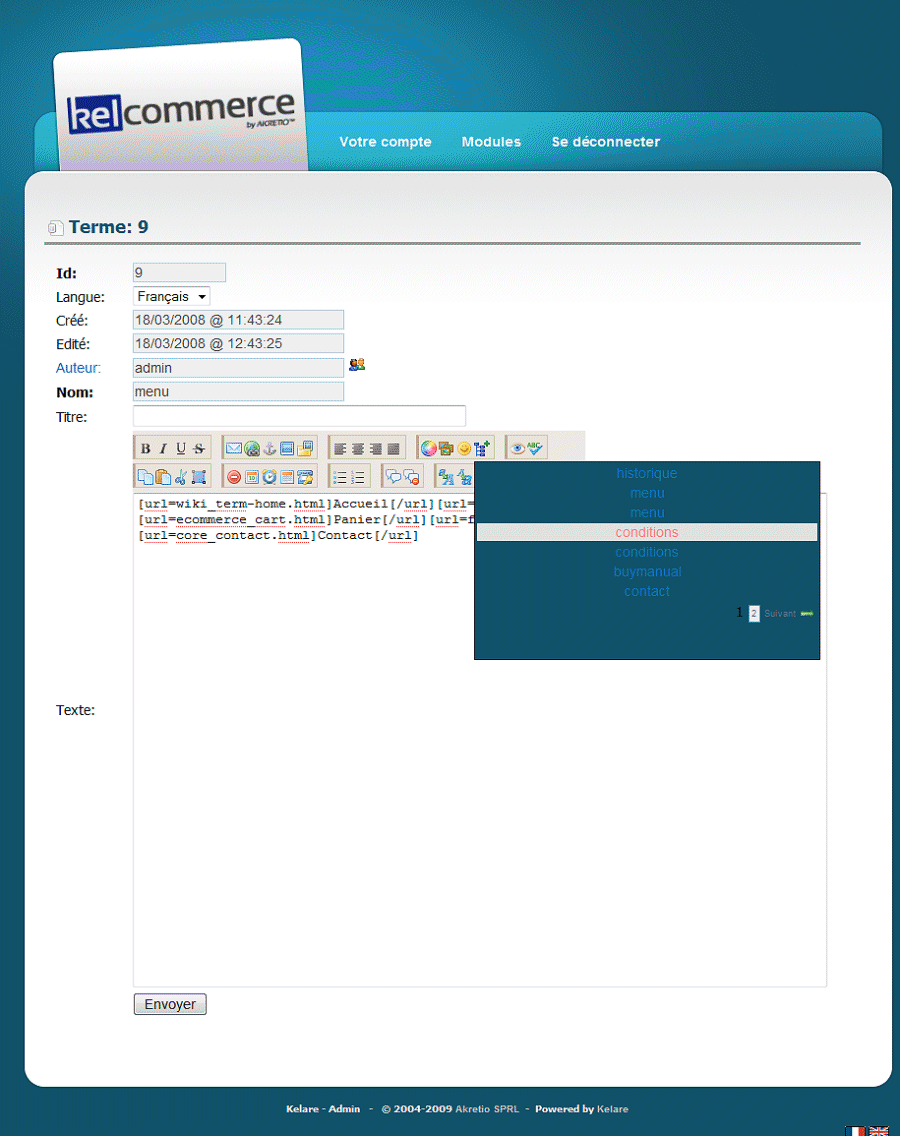Open the color wheel picker

tap(428, 449)
